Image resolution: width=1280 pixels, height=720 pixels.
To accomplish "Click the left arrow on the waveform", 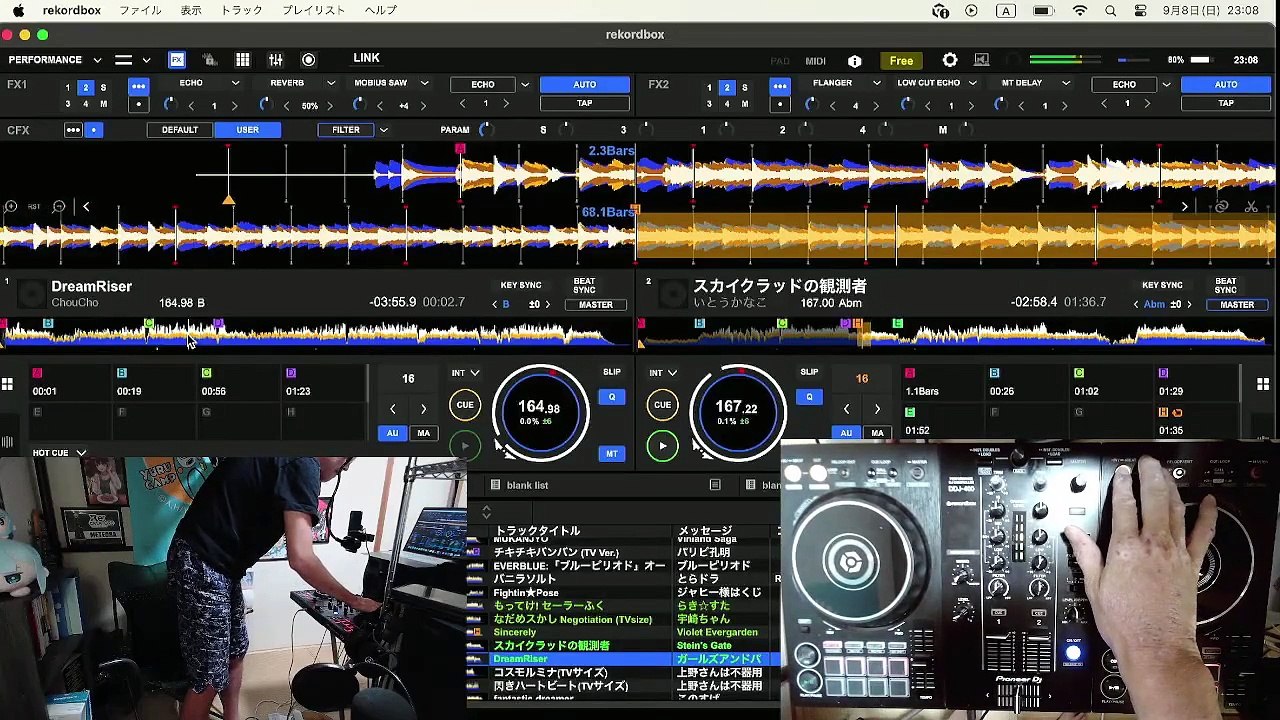I will pos(86,207).
